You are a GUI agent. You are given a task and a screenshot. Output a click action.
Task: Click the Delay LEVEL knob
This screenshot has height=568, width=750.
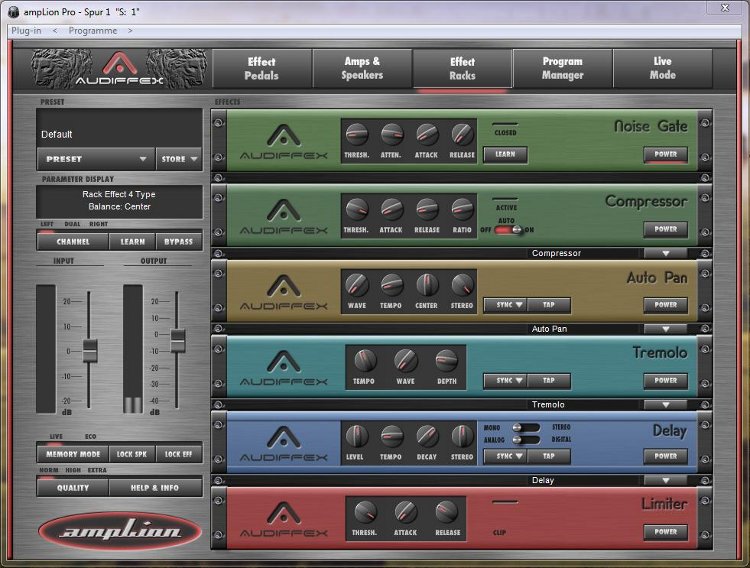[357, 436]
